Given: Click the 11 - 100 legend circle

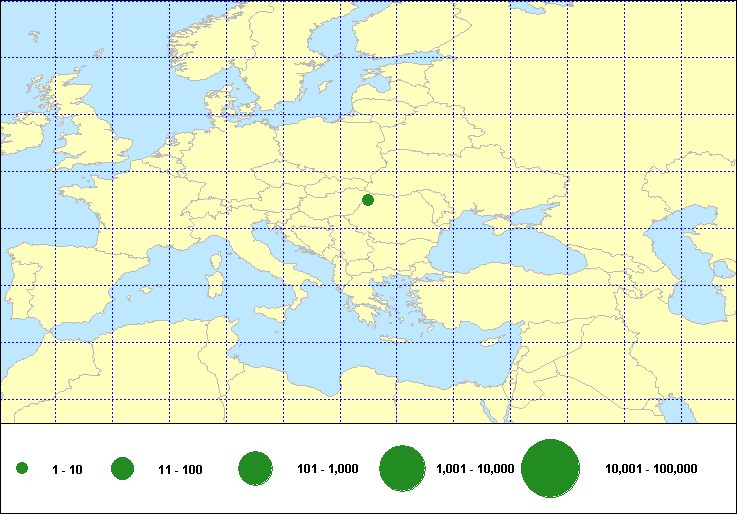Looking at the screenshot, I should tap(123, 469).
